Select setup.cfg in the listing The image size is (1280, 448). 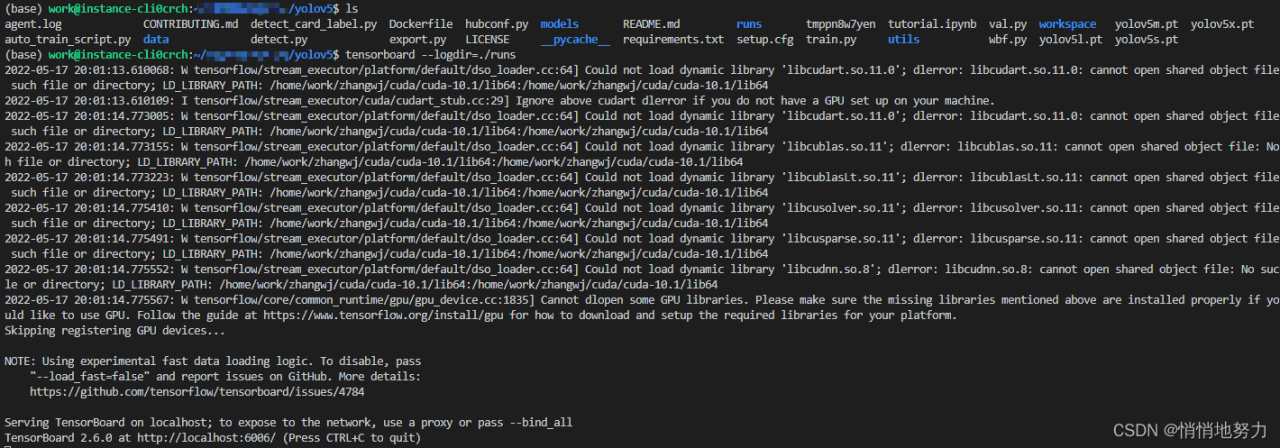click(765, 40)
